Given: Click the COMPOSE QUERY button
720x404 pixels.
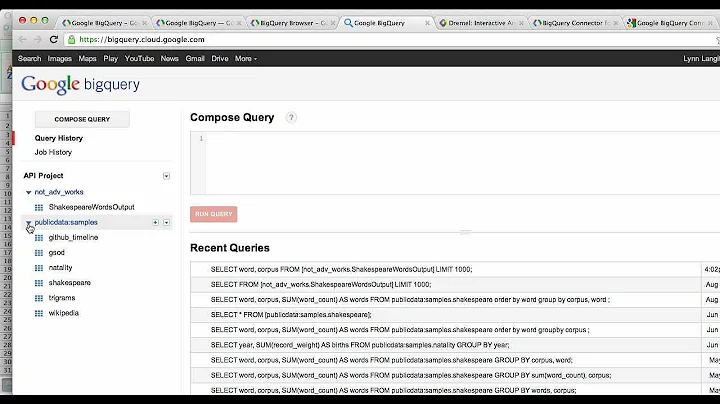Looking at the screenshot, I should pos(82,119).
